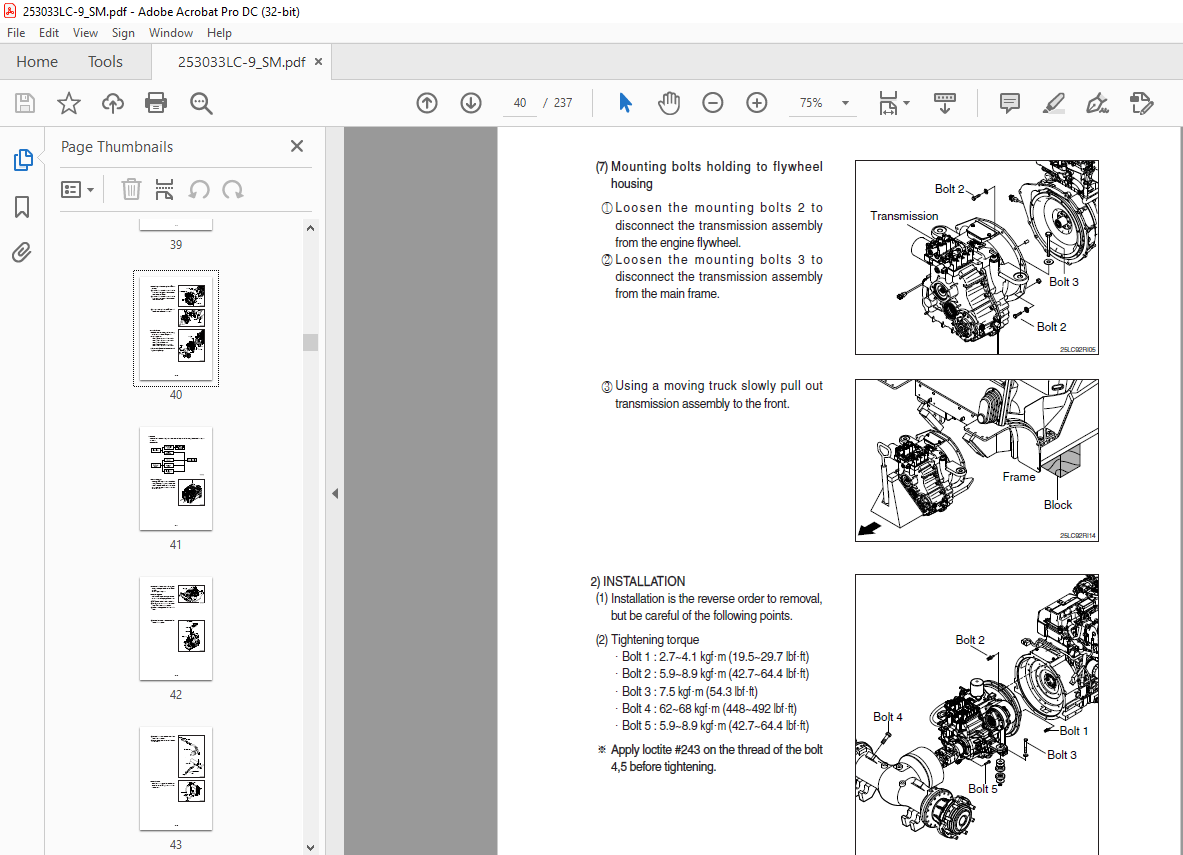Go to next page arrow
The image size is (1183, 855).
point(471,103)
